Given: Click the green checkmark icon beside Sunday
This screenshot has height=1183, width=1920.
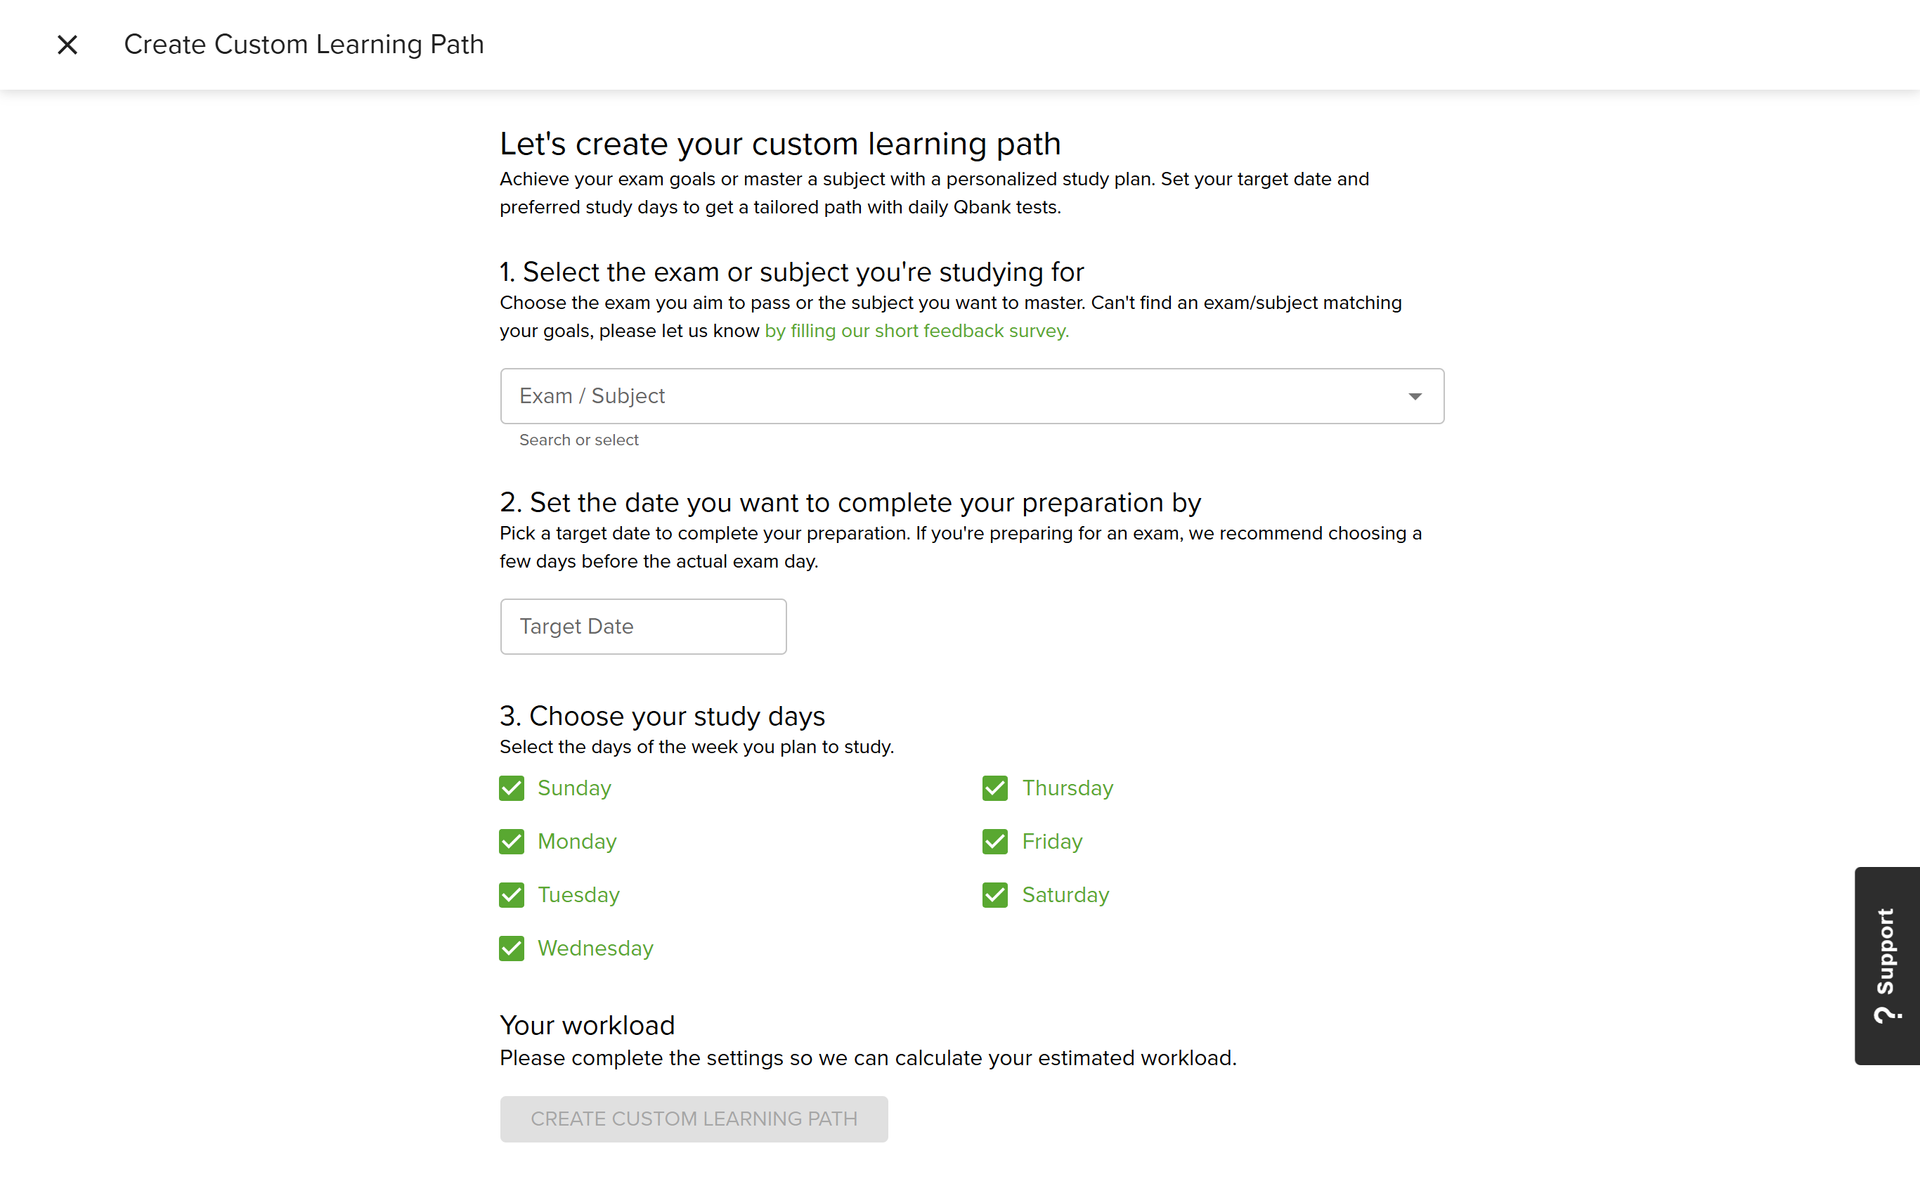Looking at the screenshot, I should (x=511, y=788).
